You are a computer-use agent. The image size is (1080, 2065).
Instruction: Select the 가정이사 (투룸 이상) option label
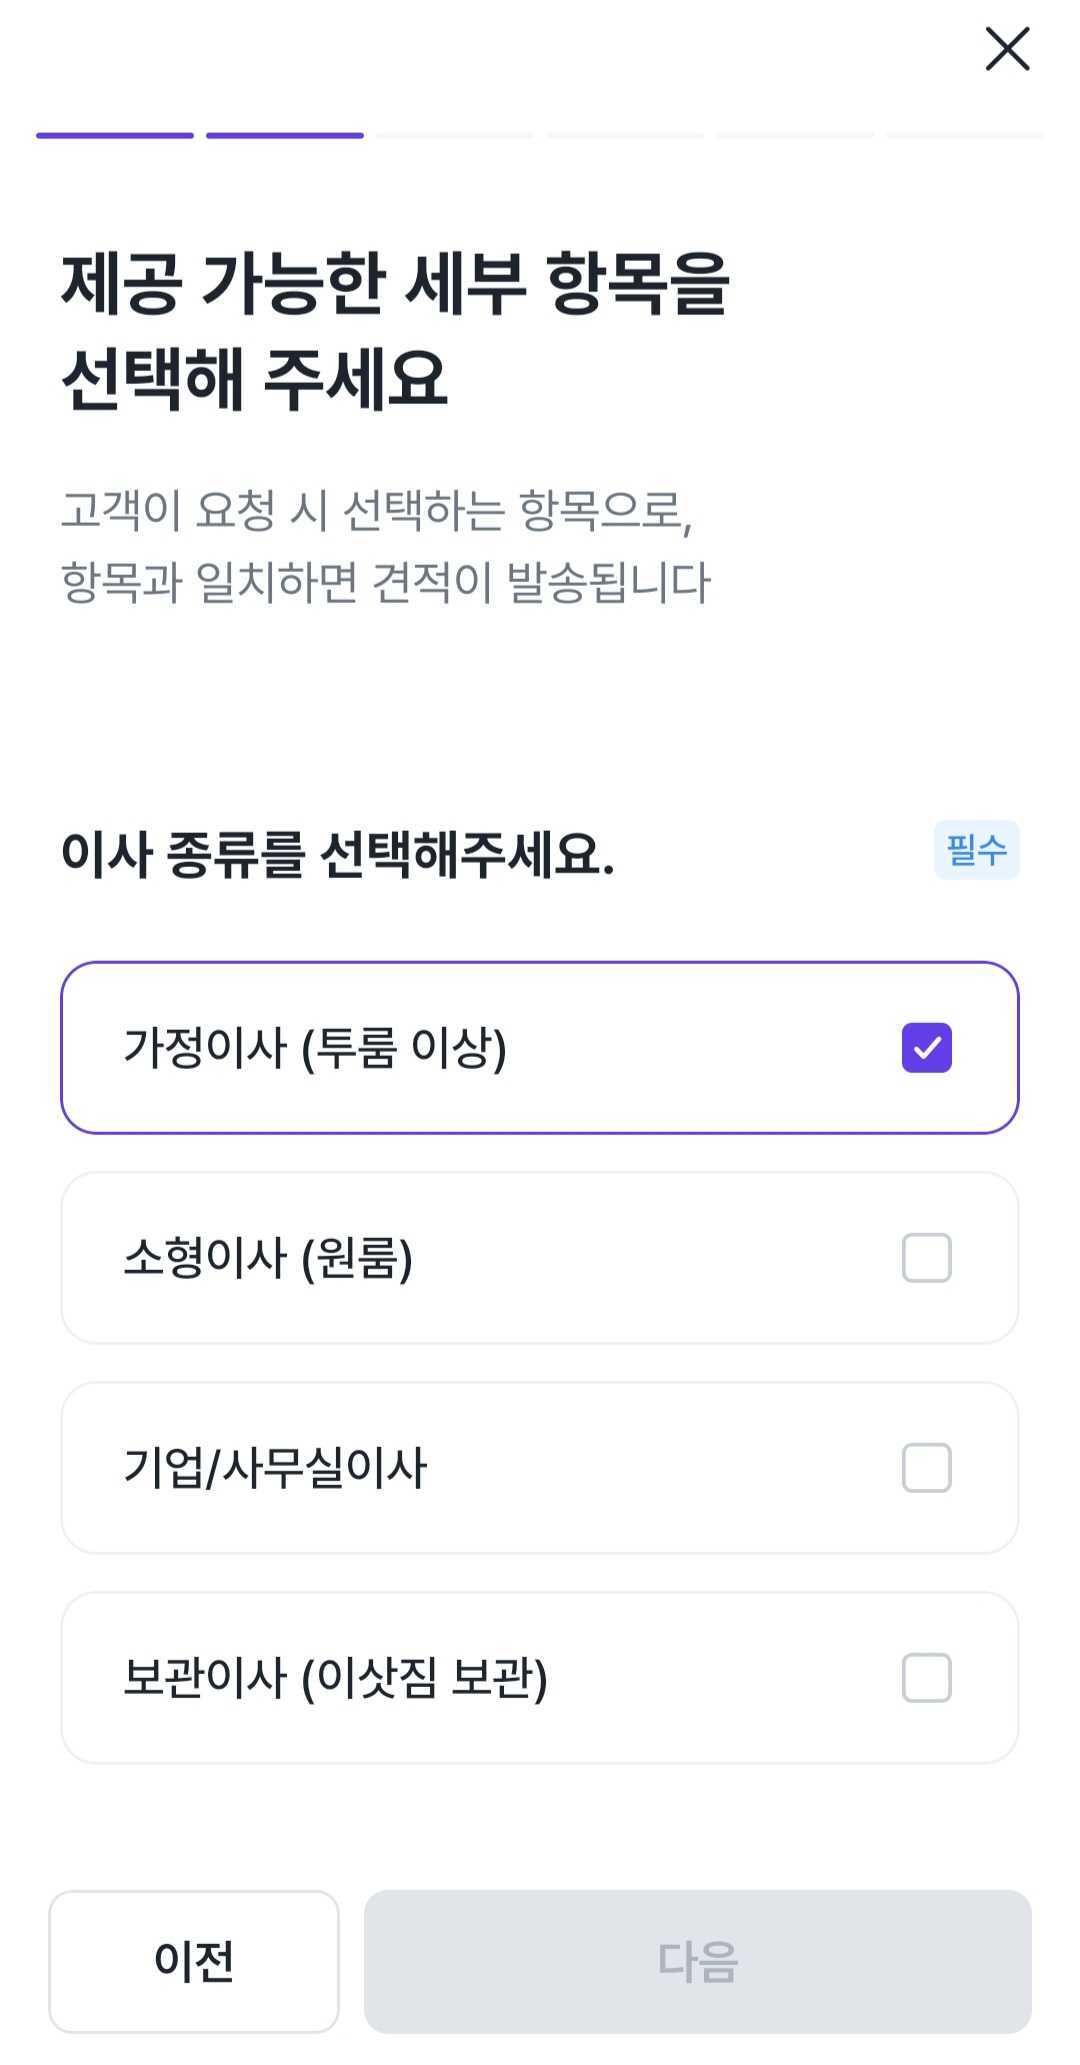[x=315, y=1048]
